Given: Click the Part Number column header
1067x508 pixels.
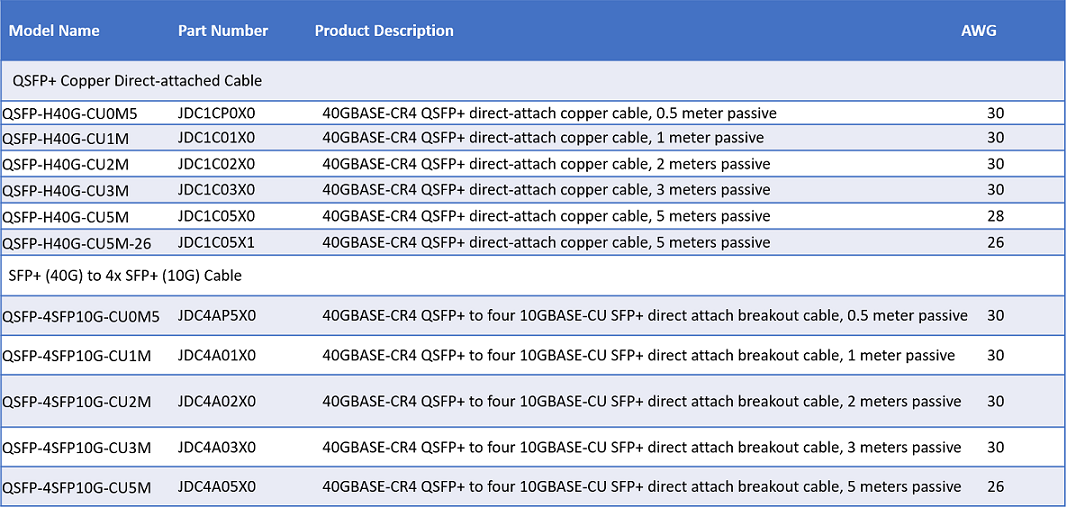Looking at the screenshot, I should [223, 31].
